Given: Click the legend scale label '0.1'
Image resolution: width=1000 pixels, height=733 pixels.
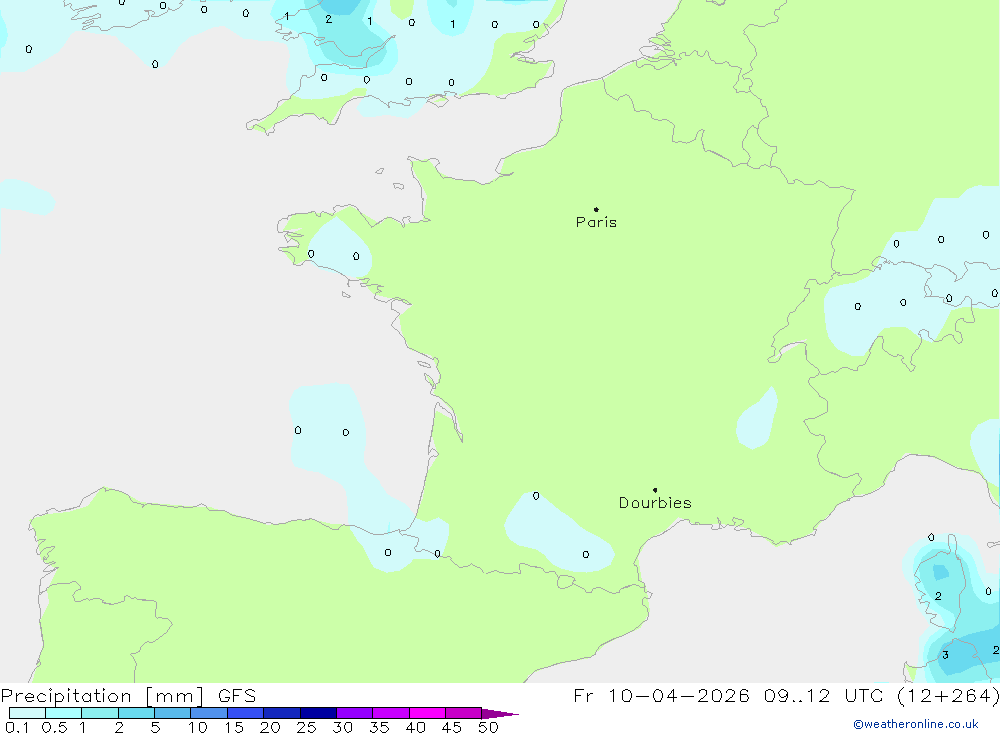Looking at the screenshot, I should point(17,727).
